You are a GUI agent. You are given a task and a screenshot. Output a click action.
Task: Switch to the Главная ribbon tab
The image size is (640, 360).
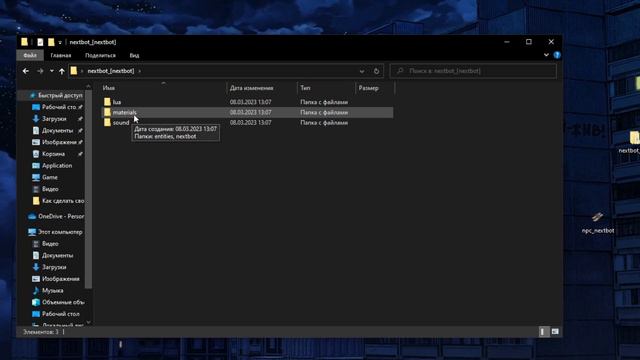tap(61, 55)
